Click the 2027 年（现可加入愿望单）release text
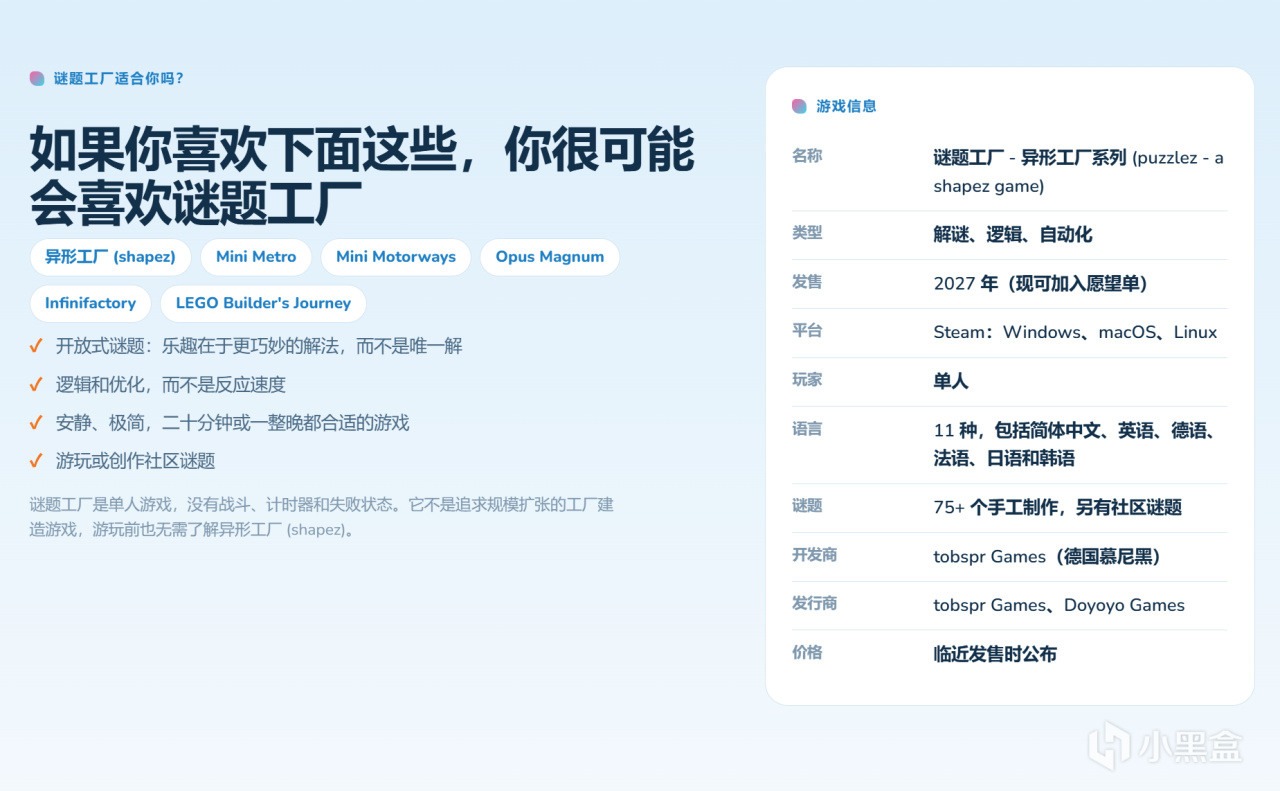1280x791 pixels. click(x=1040, y=284)
